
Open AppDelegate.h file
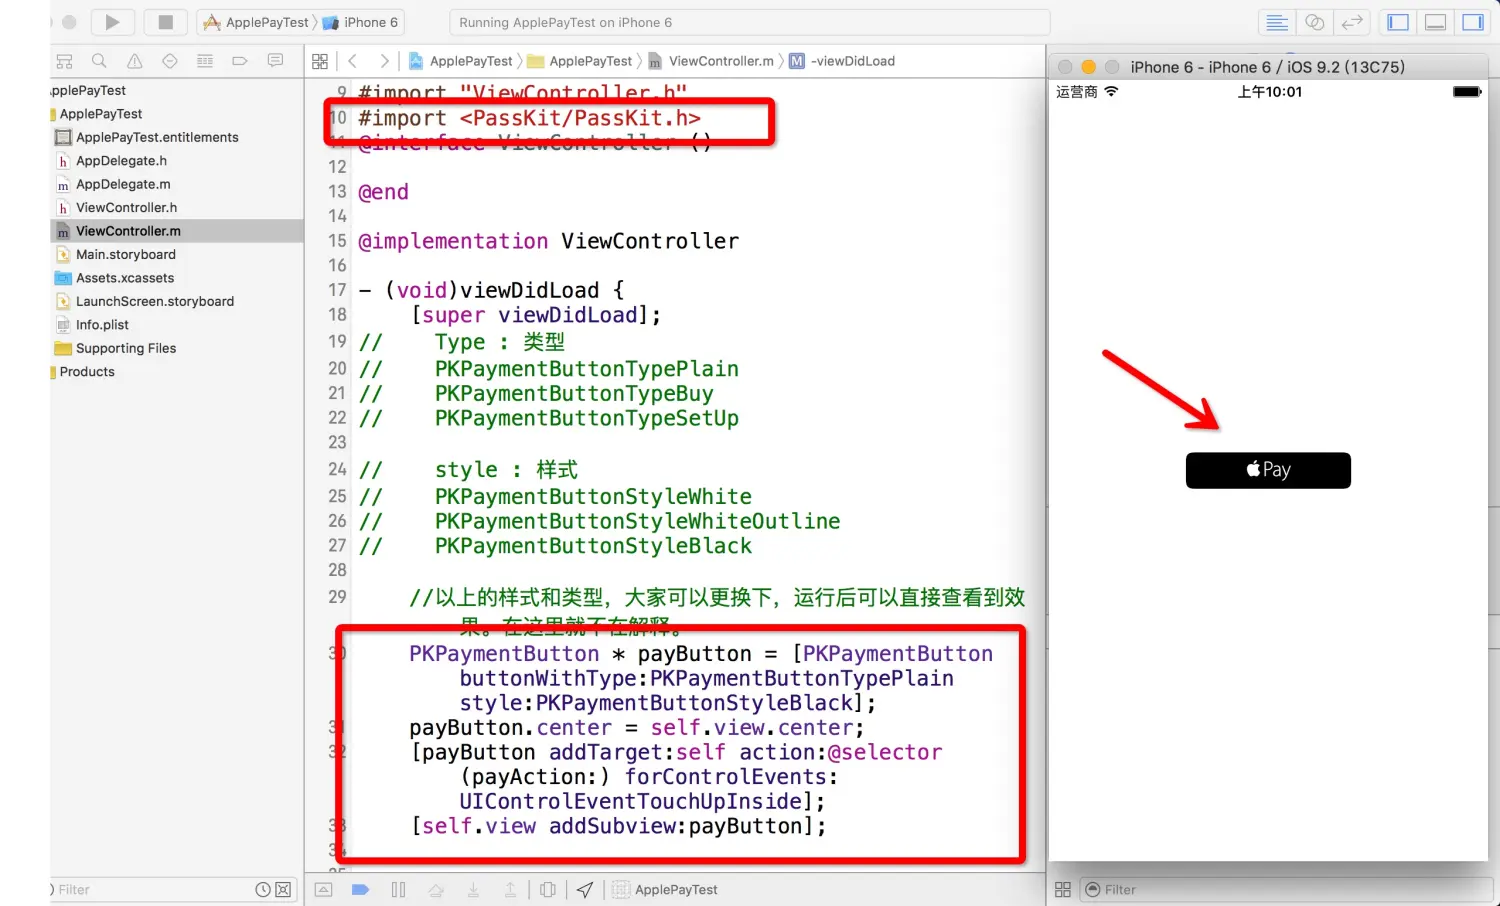pyautogui.click(x=121, y=160)
